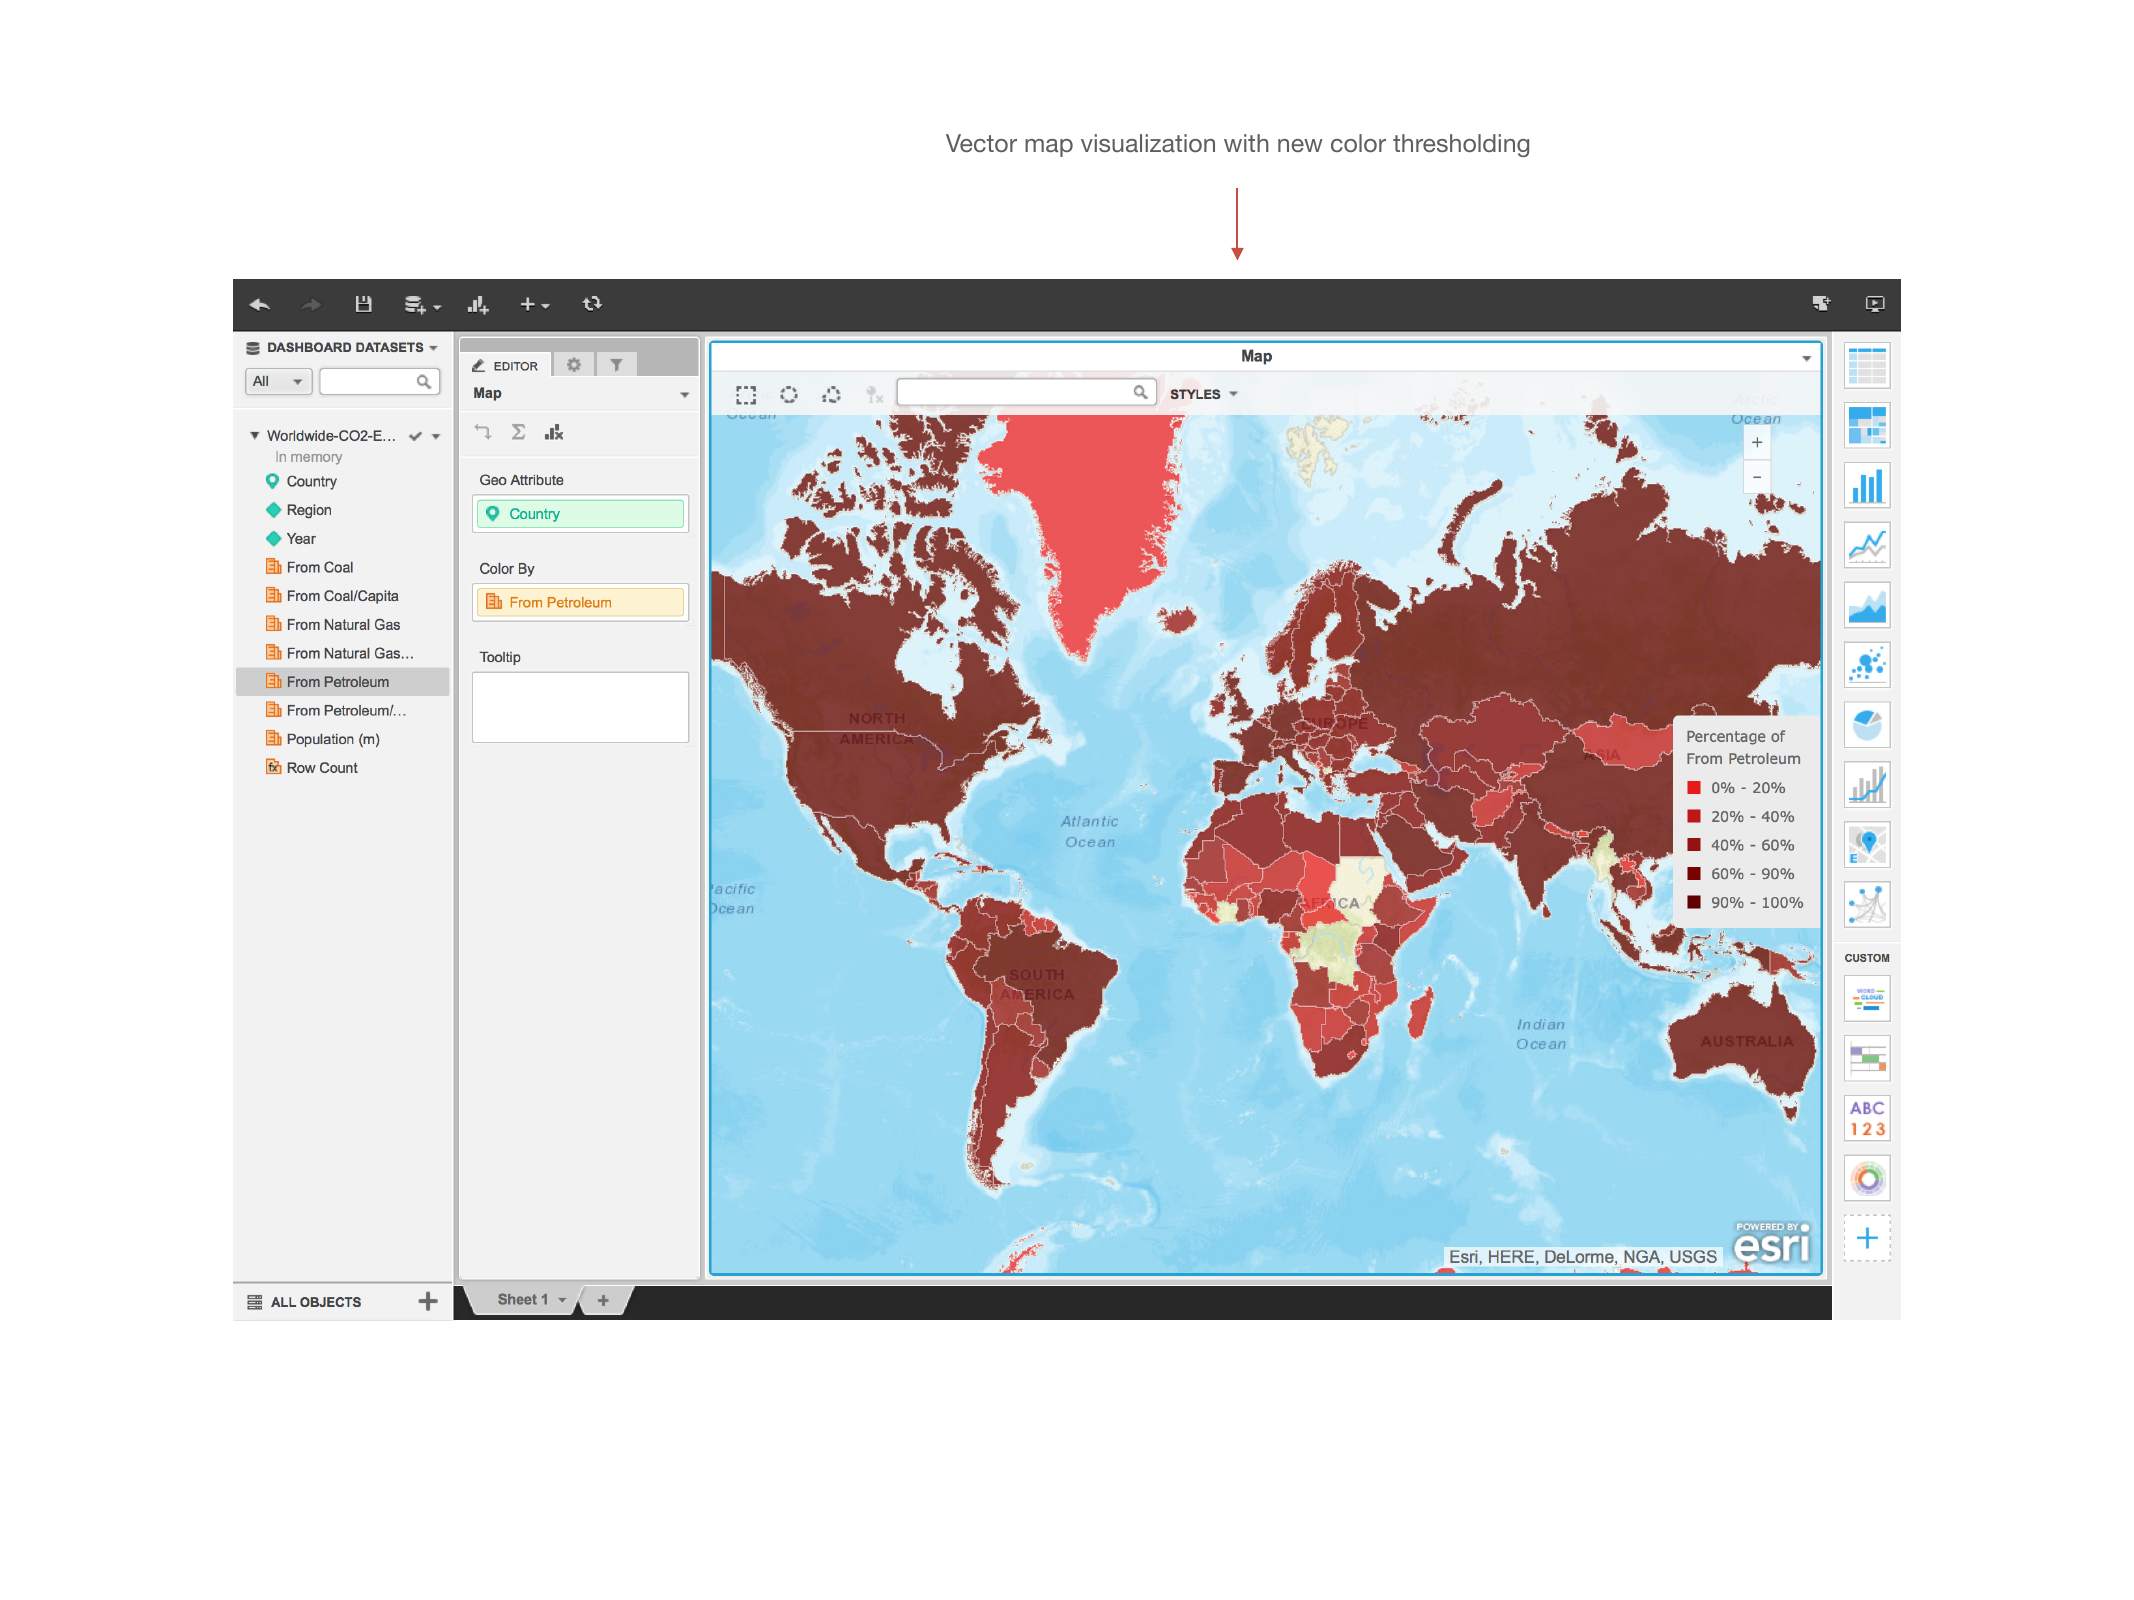Switch to the filter funnel tab
The width and height of the screenshot is (2134, 1600).
[x=616, y=365]
